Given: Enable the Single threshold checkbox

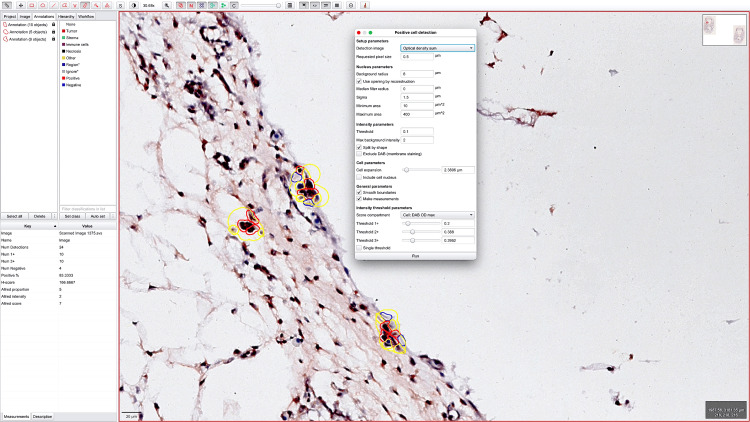Looking at the screenshot, I should click(359, 248).
